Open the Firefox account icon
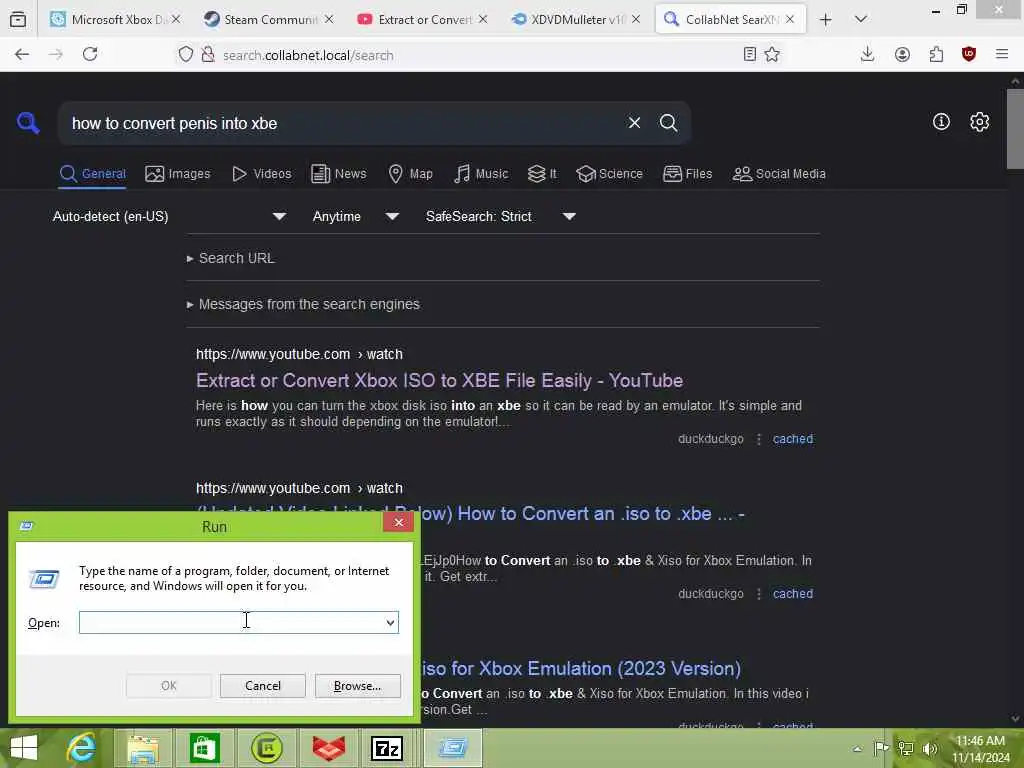Viewport: 1024px width, 768px height. point(902,54)
